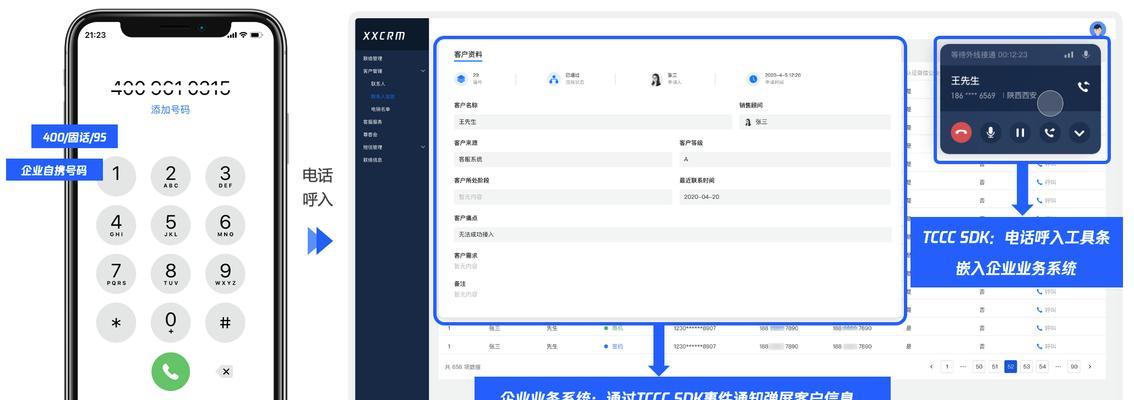Click 客户痛点 field 无法成功接入
The image size is (1134, 400).
[673, 234]
